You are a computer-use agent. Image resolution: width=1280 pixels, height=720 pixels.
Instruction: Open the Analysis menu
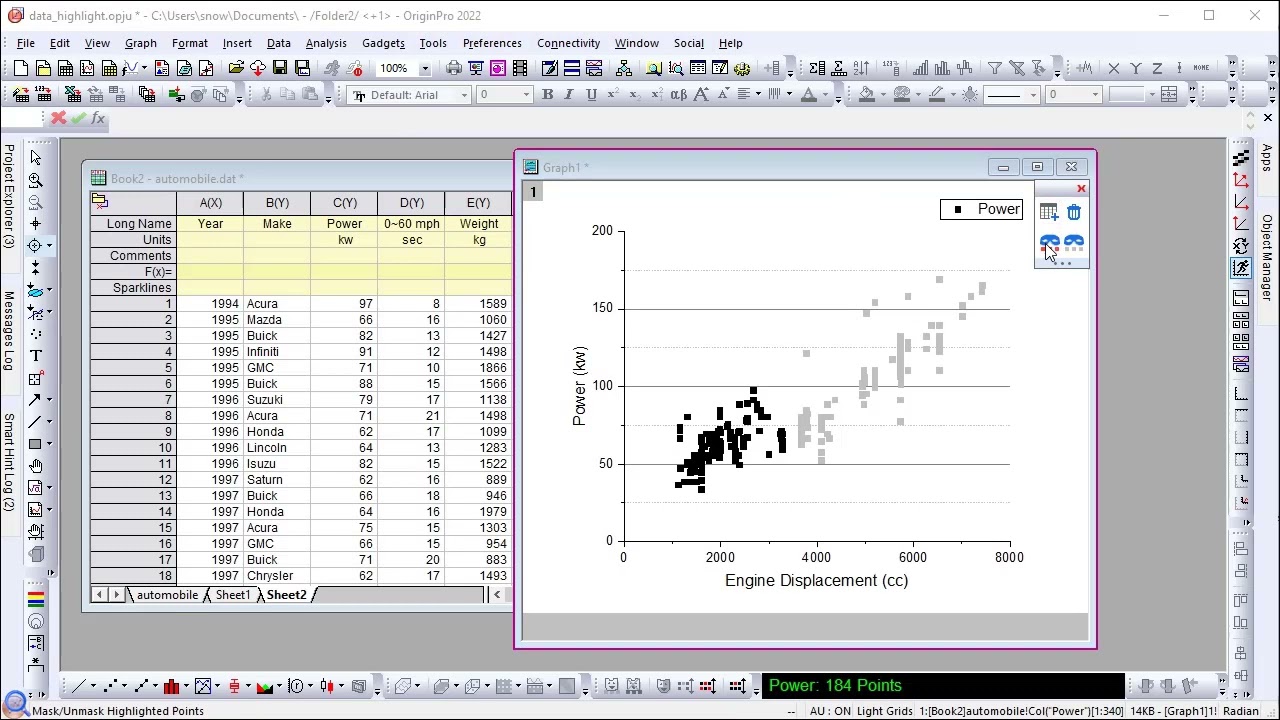pyautogui.click(x=326, y=43)
